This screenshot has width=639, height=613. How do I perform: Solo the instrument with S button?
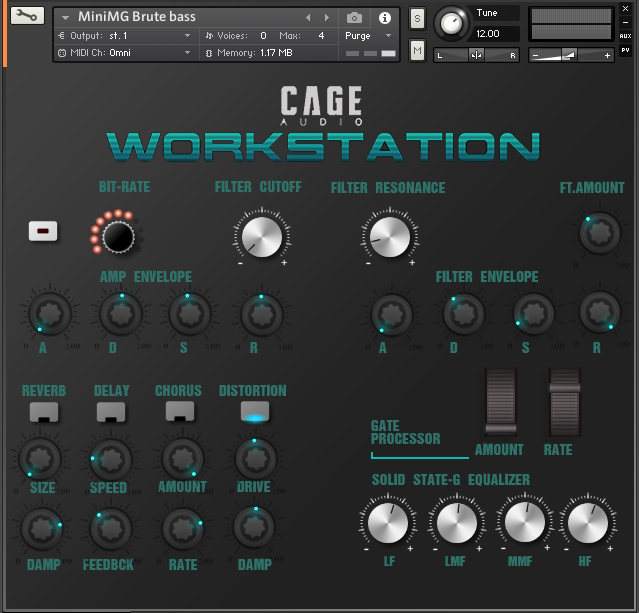coord(417,19)
